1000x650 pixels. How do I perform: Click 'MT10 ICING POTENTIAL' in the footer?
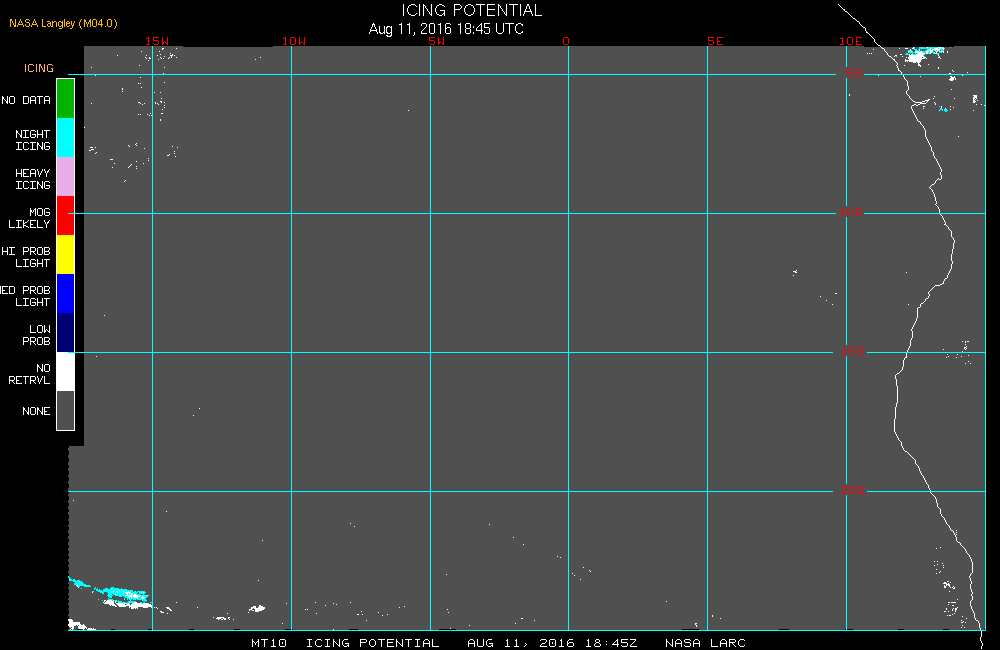(345, 643)
